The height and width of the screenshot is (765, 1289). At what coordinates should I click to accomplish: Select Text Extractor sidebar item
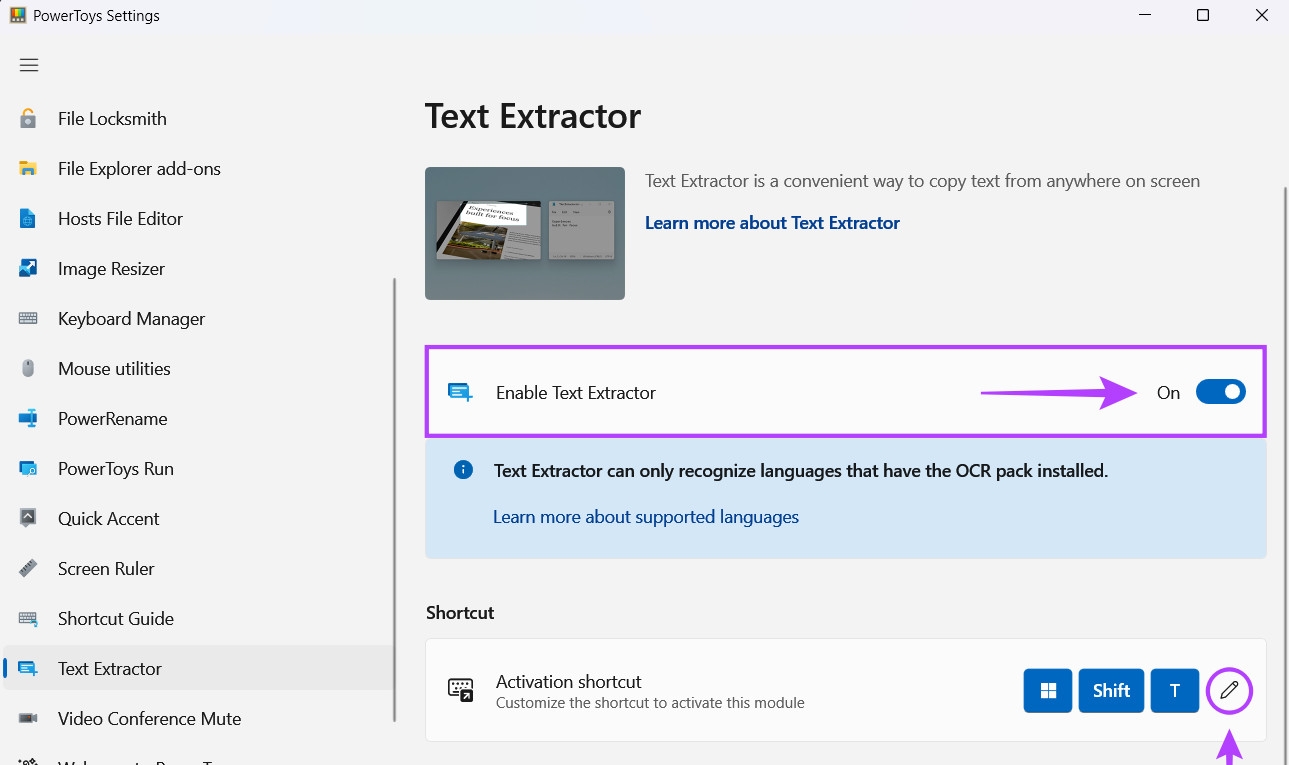pos(198,668)
